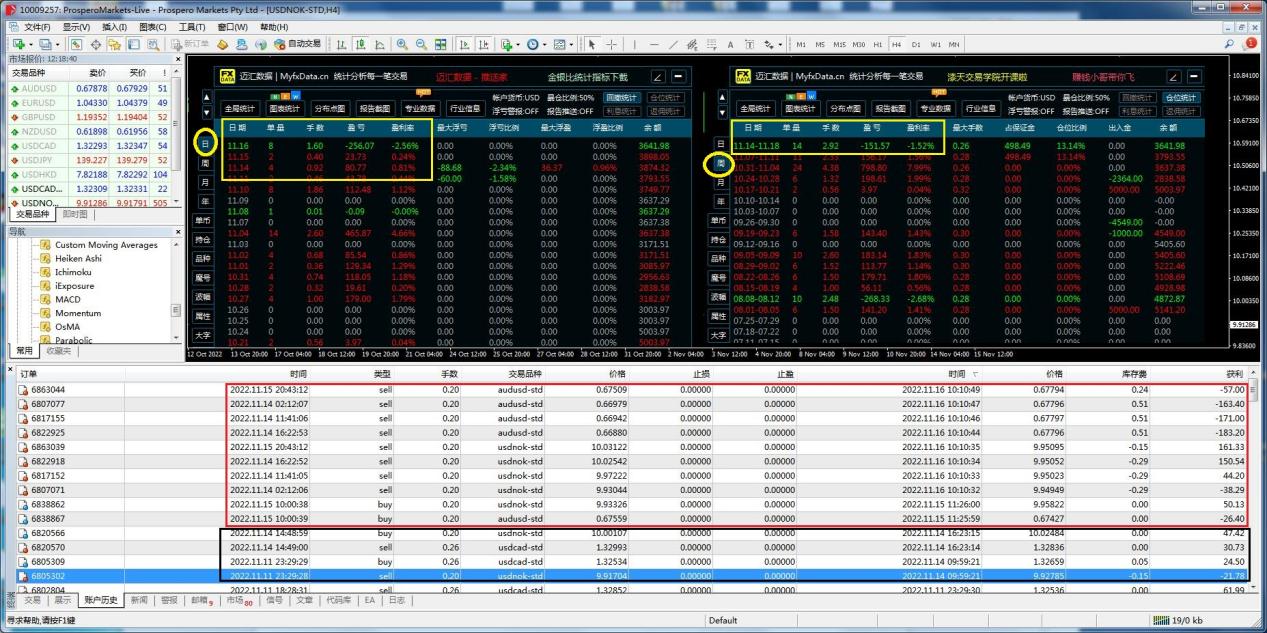Collapse the left statistics panel minus button
The image size is (1267, 633).
[x=679, y=76]
